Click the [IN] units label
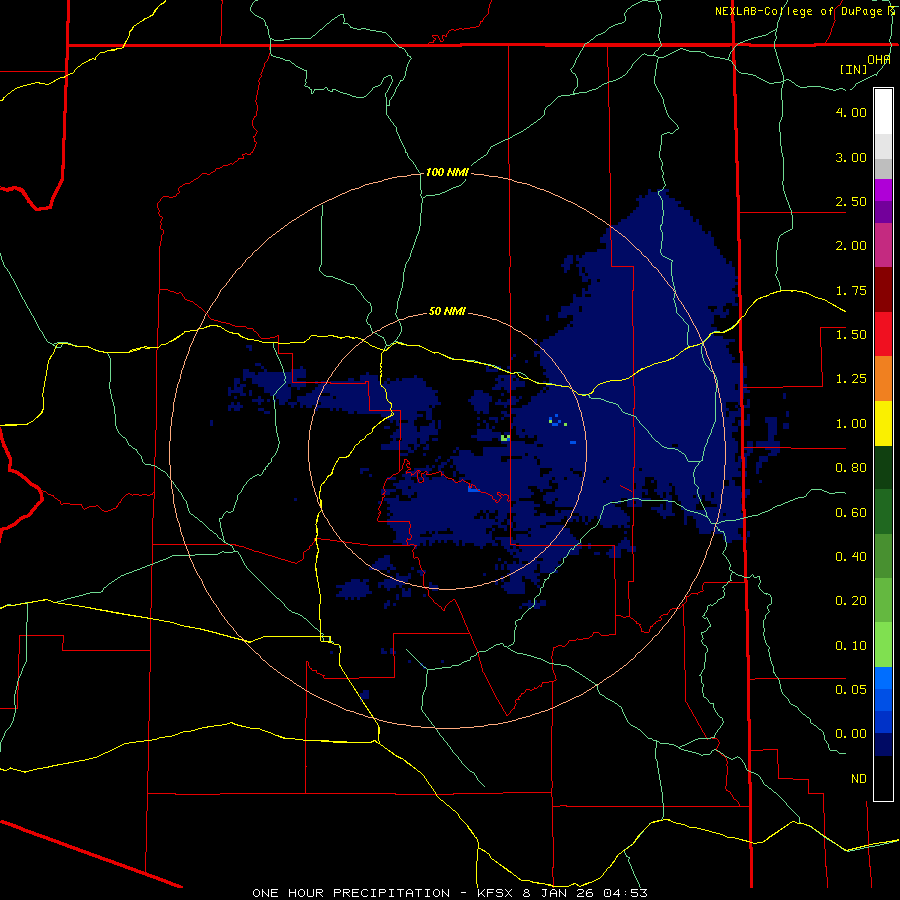The height and width of the screenshot is (900, 900). (854, 69)
